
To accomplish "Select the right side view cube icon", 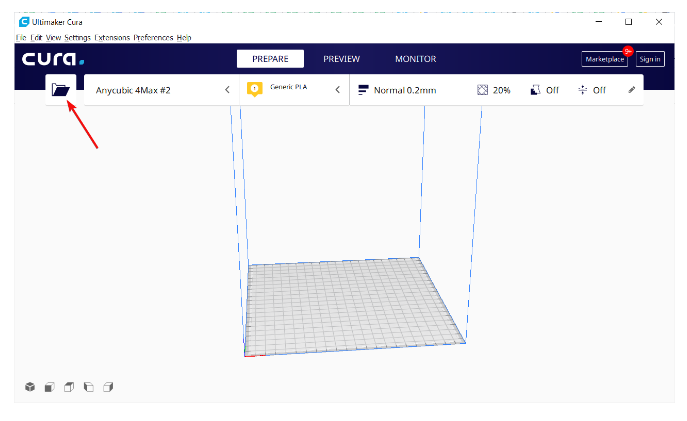I will (x=108, y=387).
